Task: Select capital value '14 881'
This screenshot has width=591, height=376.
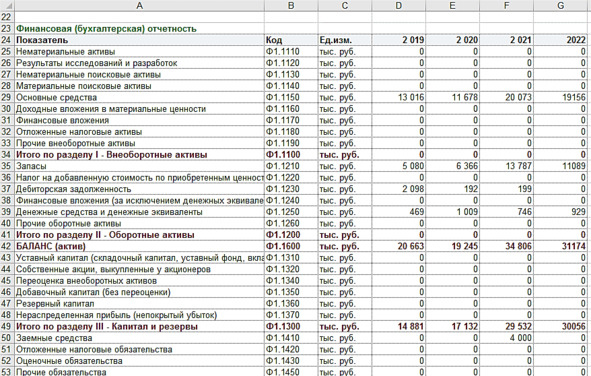Action: point(399,327)
